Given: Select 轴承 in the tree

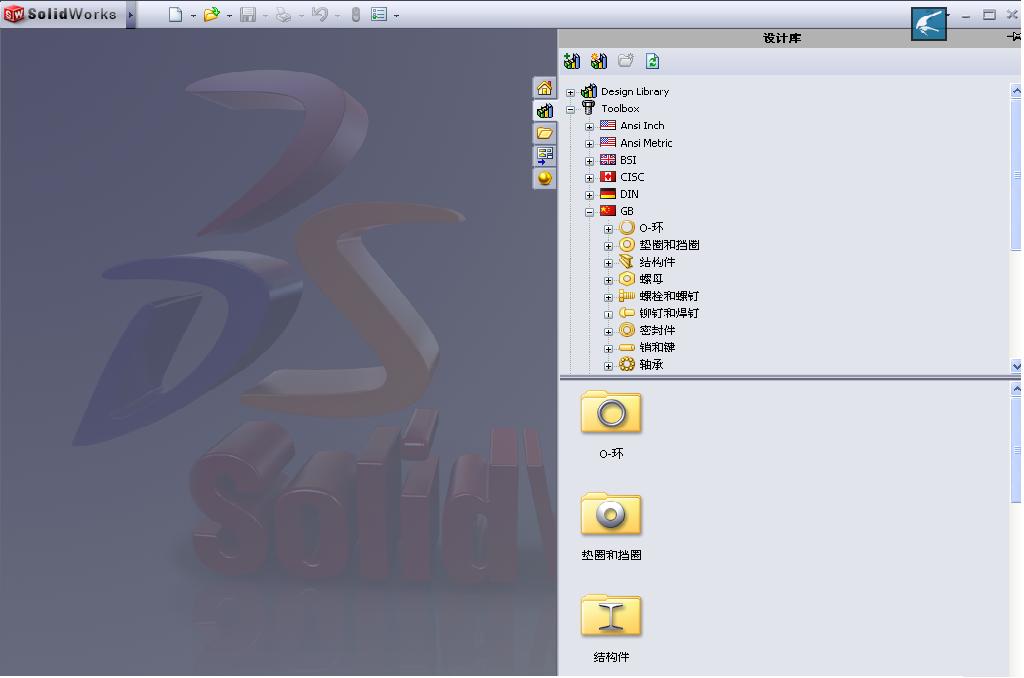Looking at the screenshot, I should 651,364.
